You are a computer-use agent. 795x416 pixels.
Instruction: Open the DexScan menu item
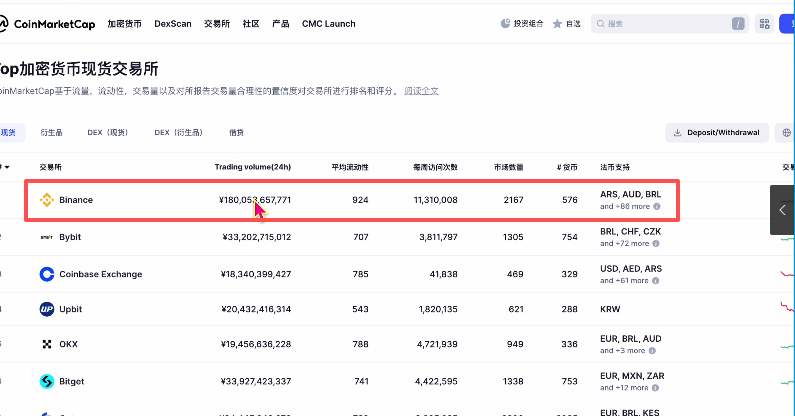[172, 23]
